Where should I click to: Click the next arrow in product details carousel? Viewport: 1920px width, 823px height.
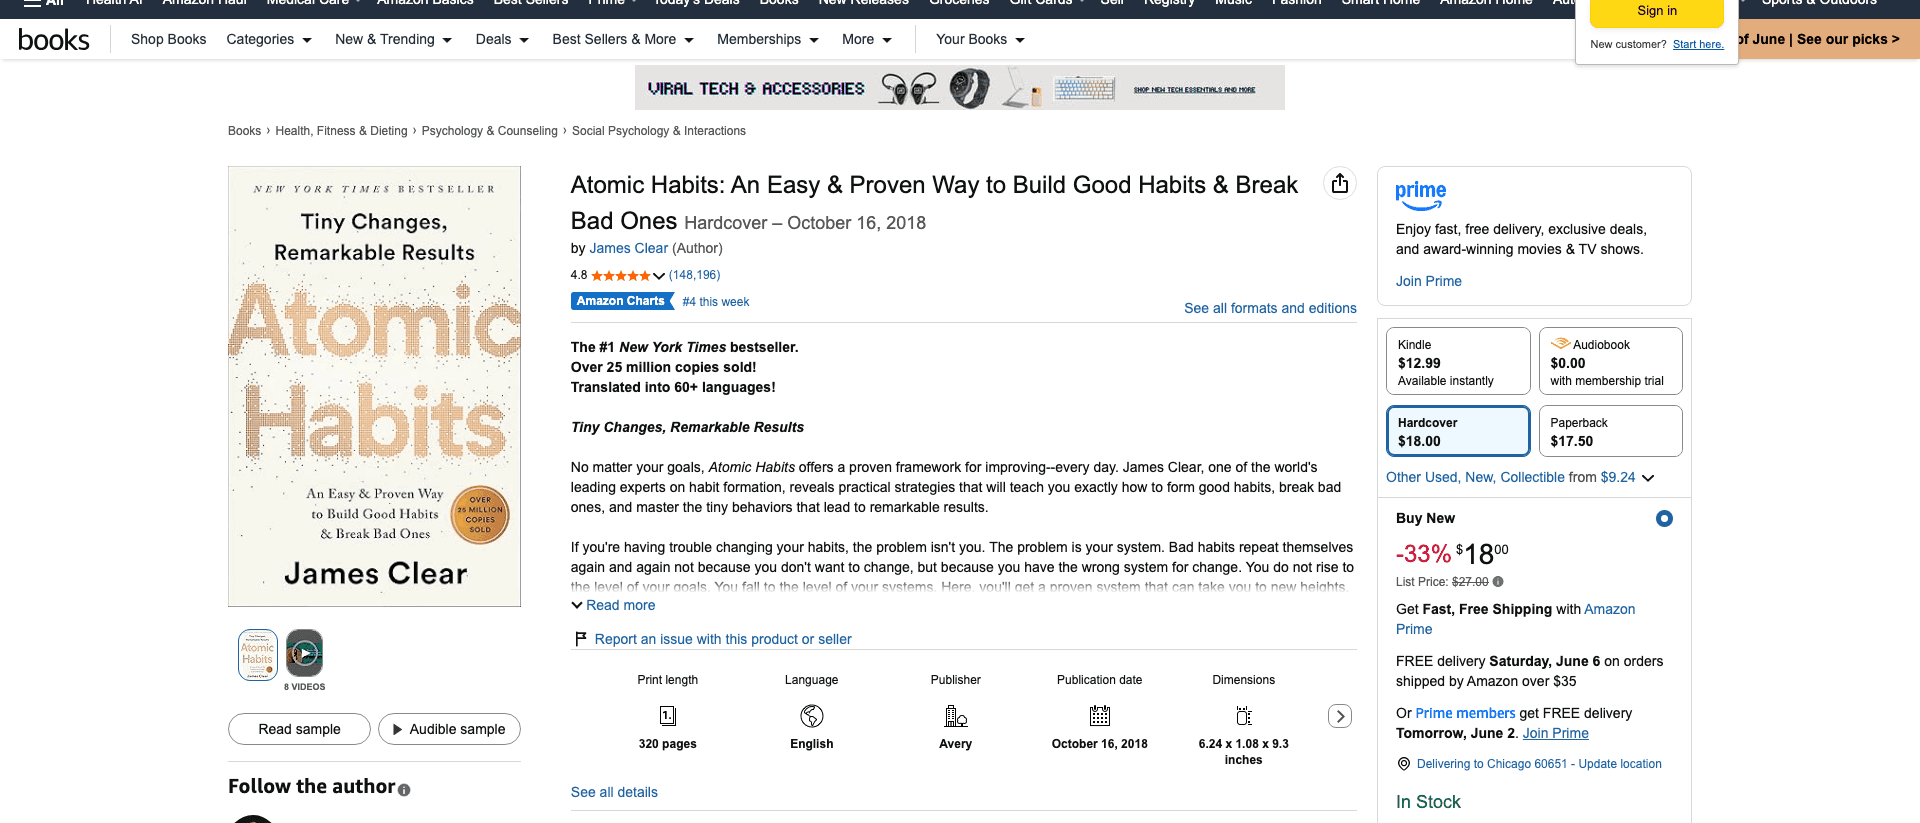[1340, 716]
